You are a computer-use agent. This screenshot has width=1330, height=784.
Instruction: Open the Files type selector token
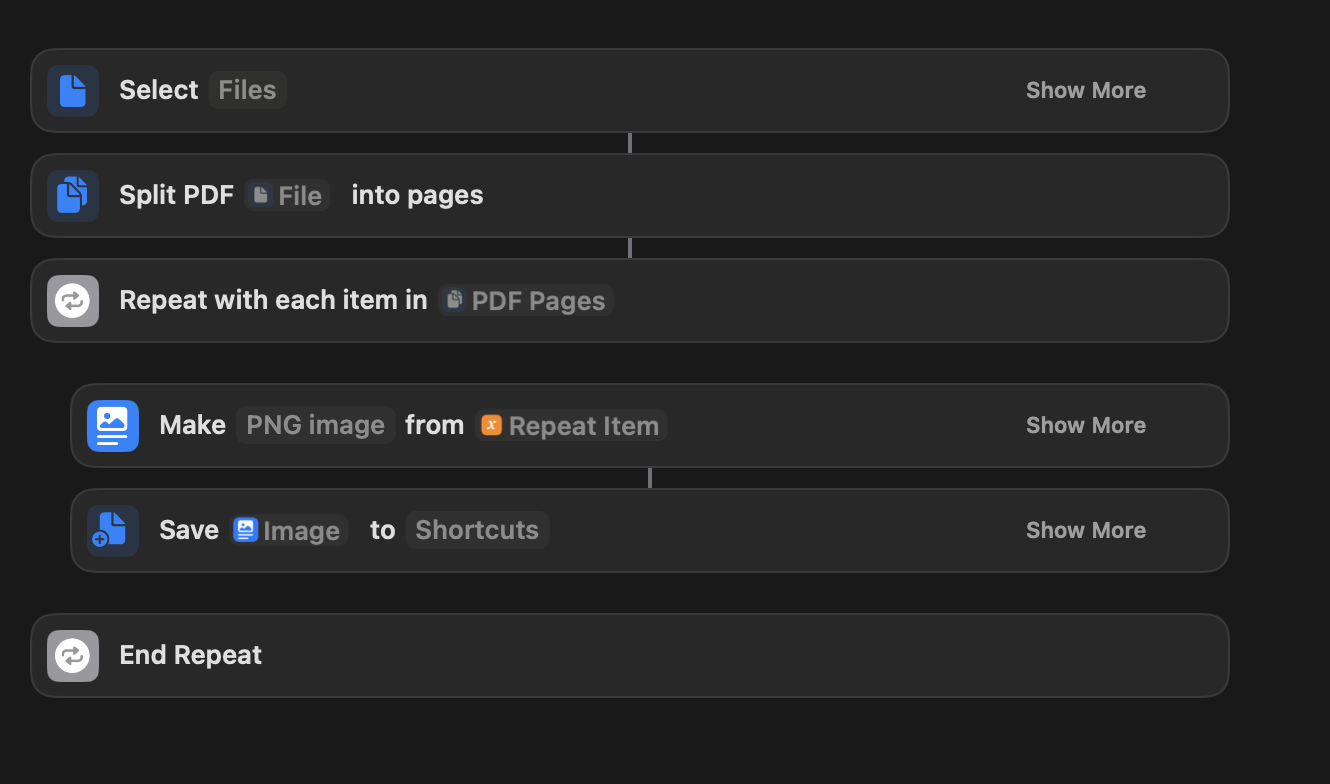pos(247,90)
